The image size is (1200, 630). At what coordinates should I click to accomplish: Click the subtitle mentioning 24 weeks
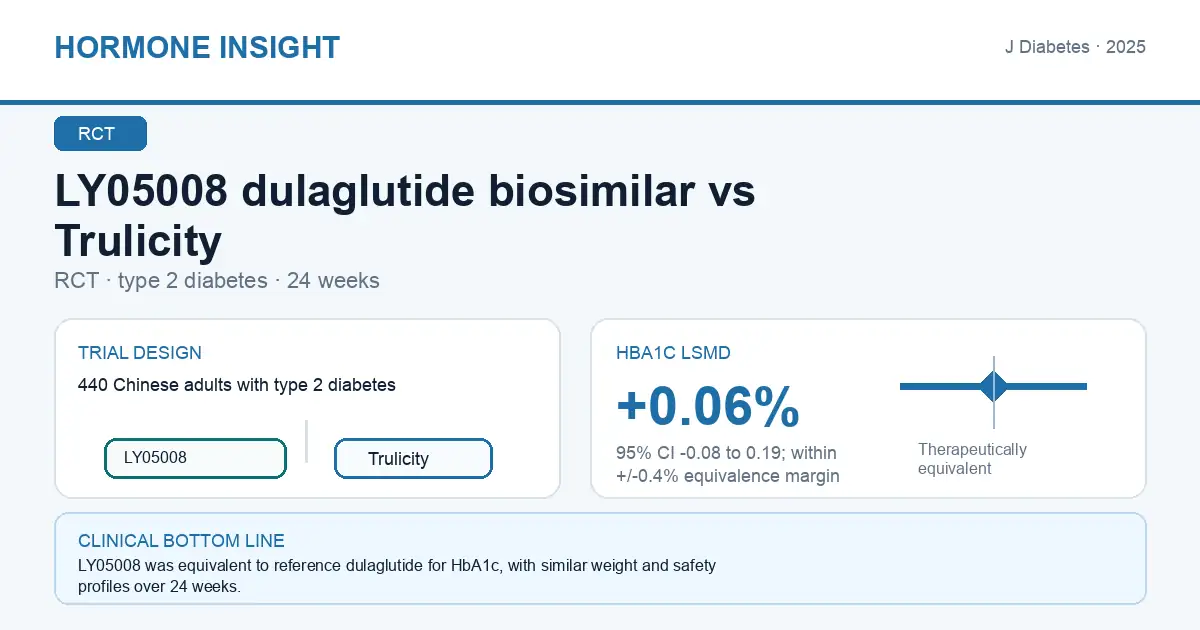[217, 281]
